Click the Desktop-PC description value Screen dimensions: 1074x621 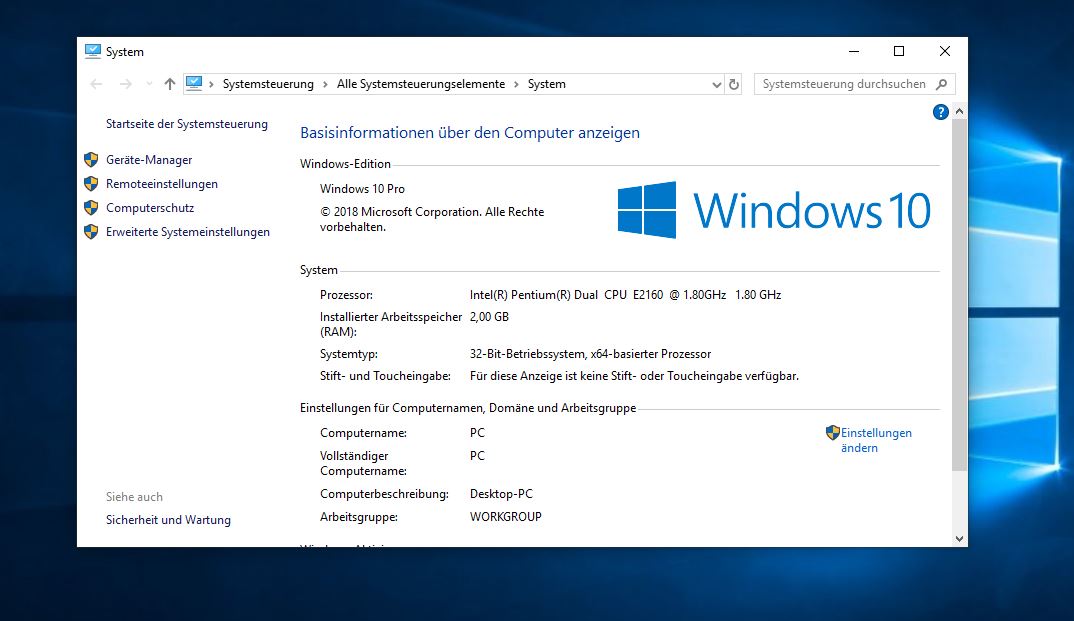(501, 494)
